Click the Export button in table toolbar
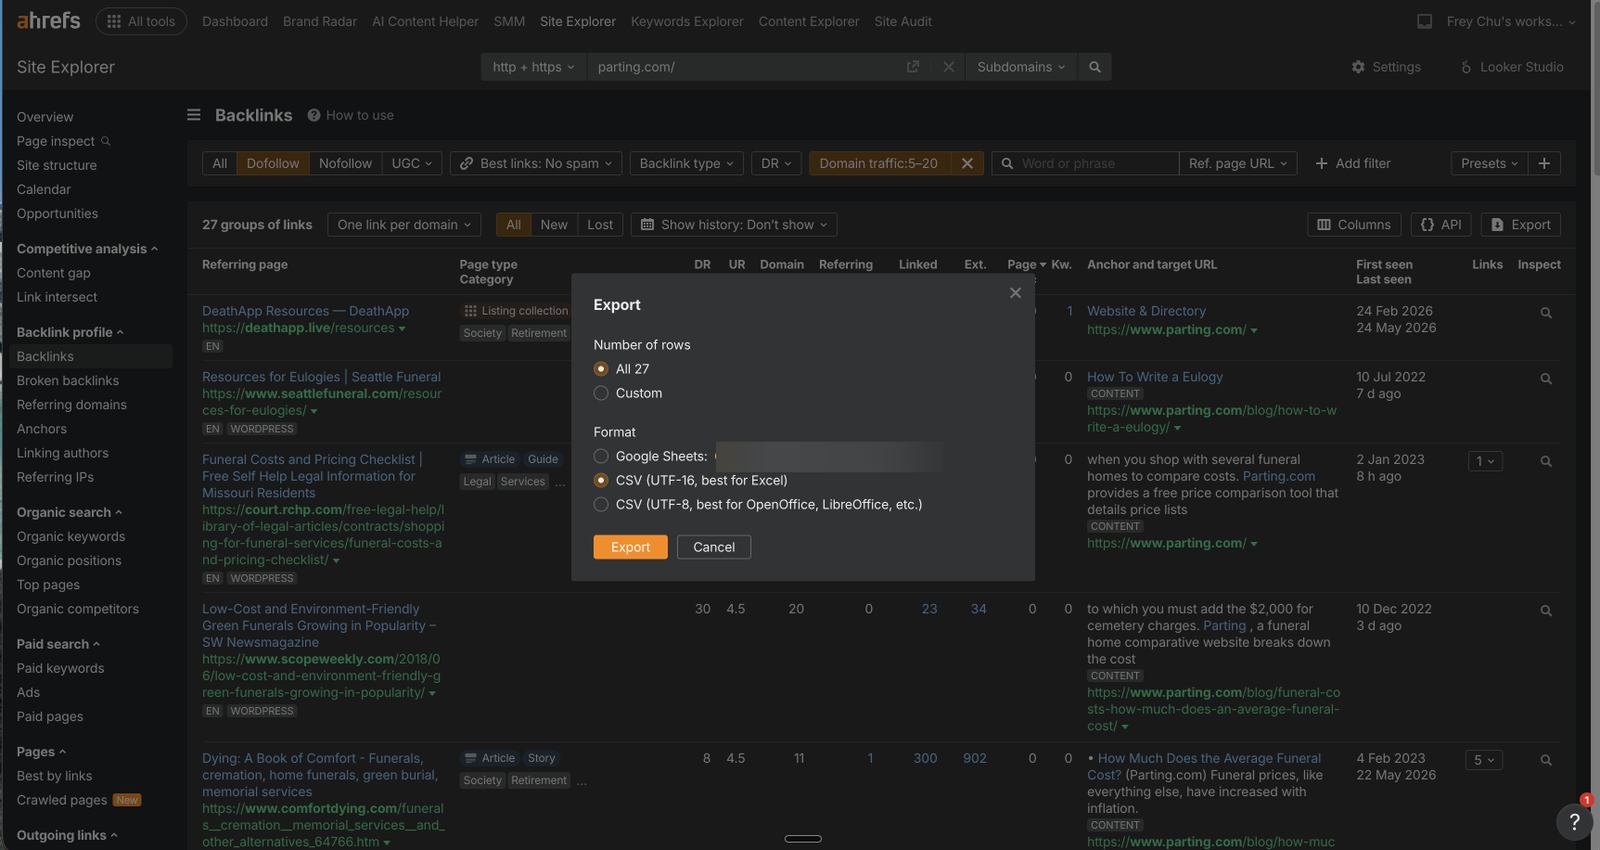 pos(1521,225)
